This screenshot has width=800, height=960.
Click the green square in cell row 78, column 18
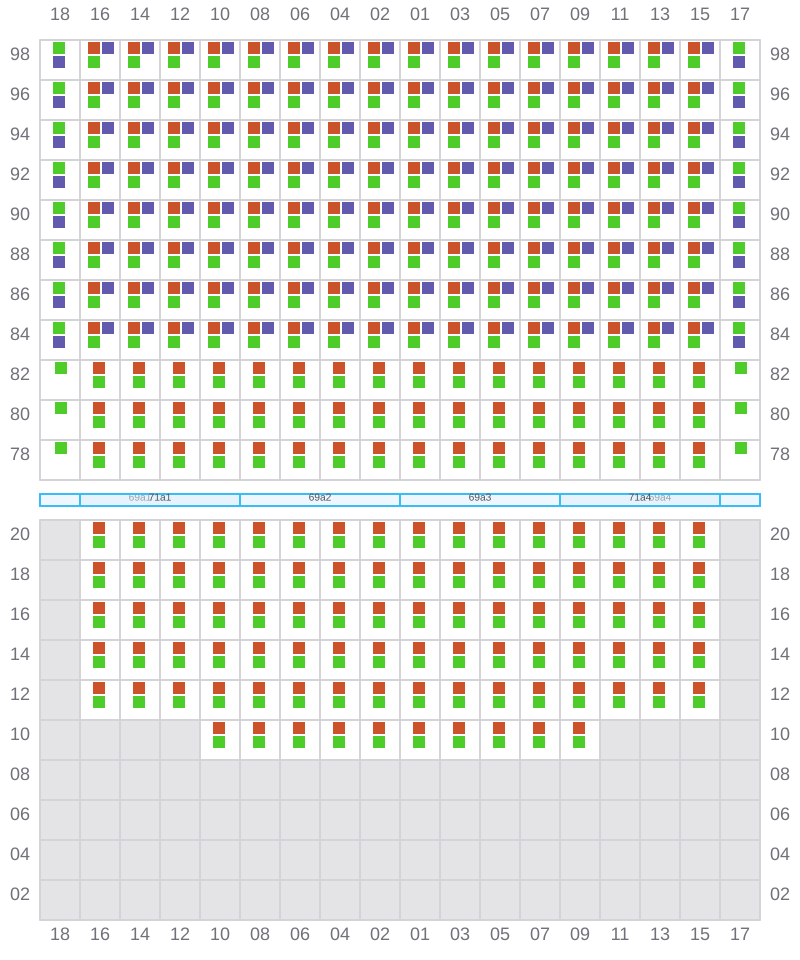coord(61,448)
